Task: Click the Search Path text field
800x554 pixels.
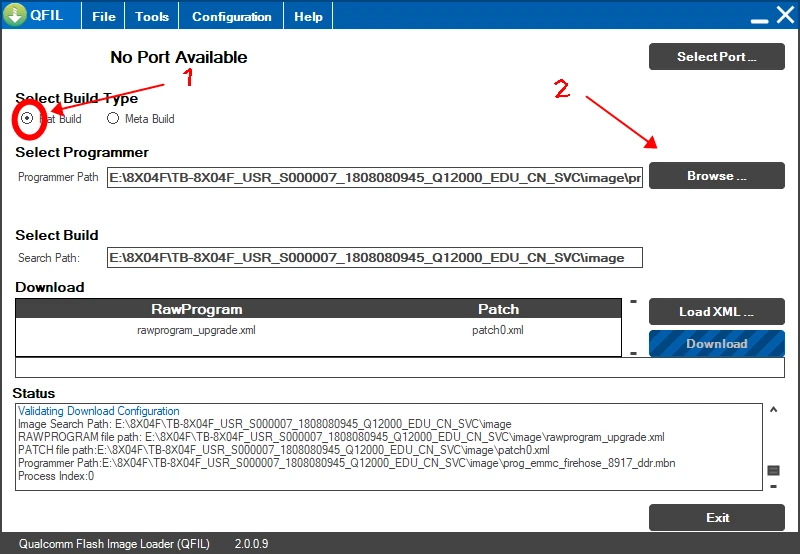Action: pos(375,258)
